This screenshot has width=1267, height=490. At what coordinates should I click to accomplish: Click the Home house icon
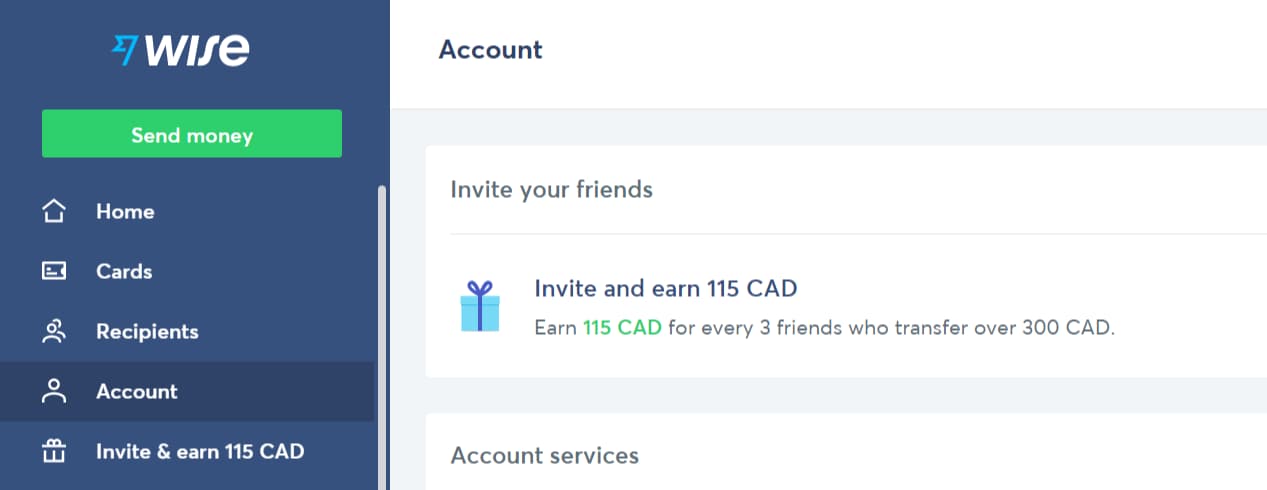point(54,211)
